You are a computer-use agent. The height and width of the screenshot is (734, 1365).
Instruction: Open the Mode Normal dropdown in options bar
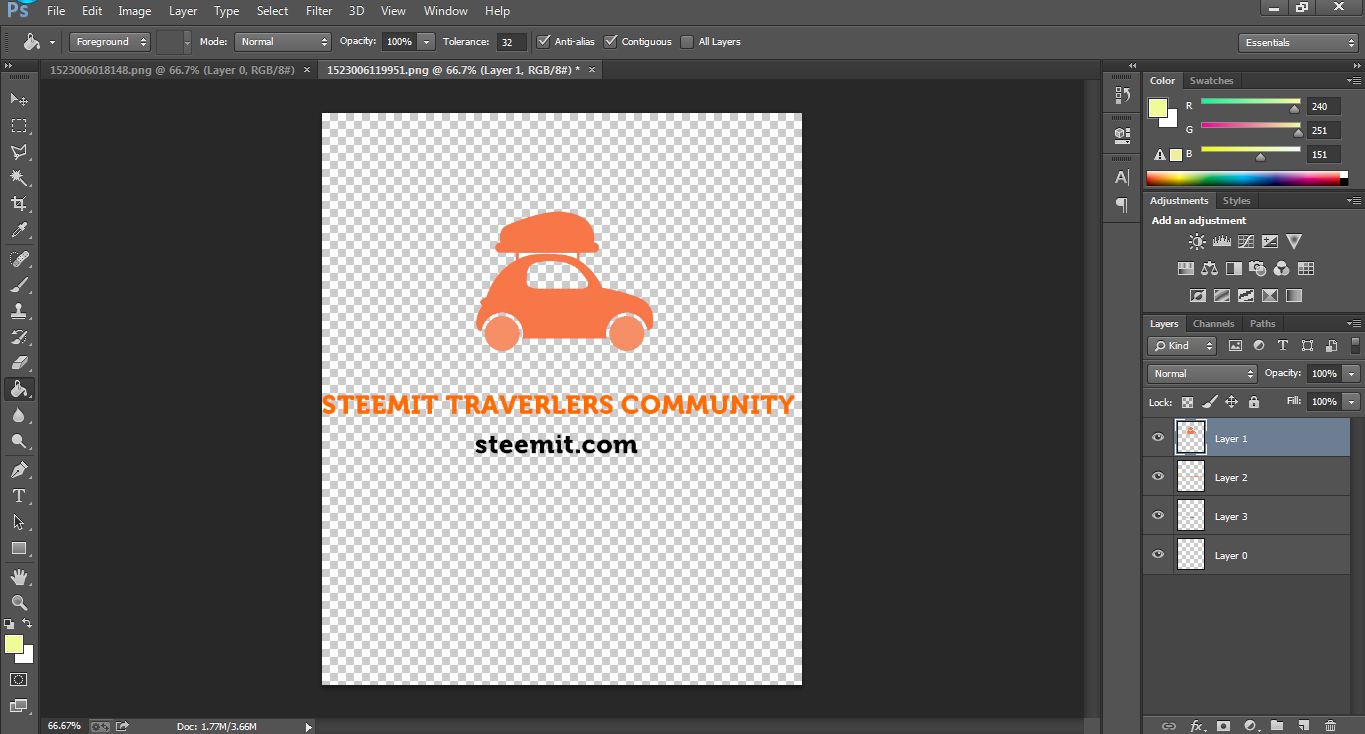[x=283, y=42]
